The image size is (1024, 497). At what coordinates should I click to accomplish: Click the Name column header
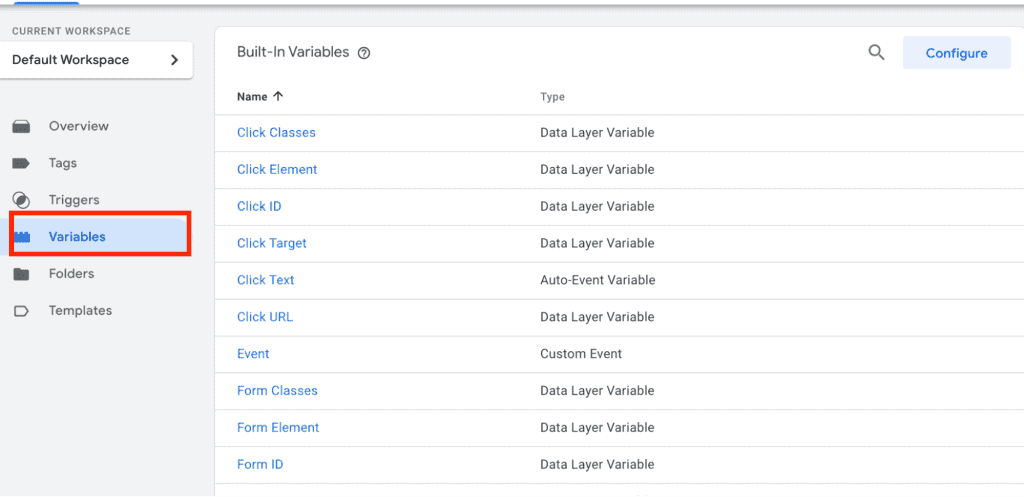[x=252, y=97]
